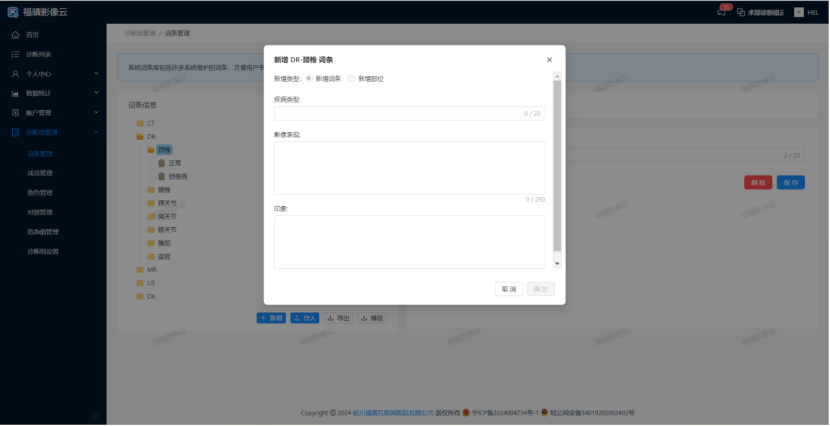This screenshot has height=426, width=830.
Task: Click the 诊断列表 list icon in sidebar
Action: 15,54
